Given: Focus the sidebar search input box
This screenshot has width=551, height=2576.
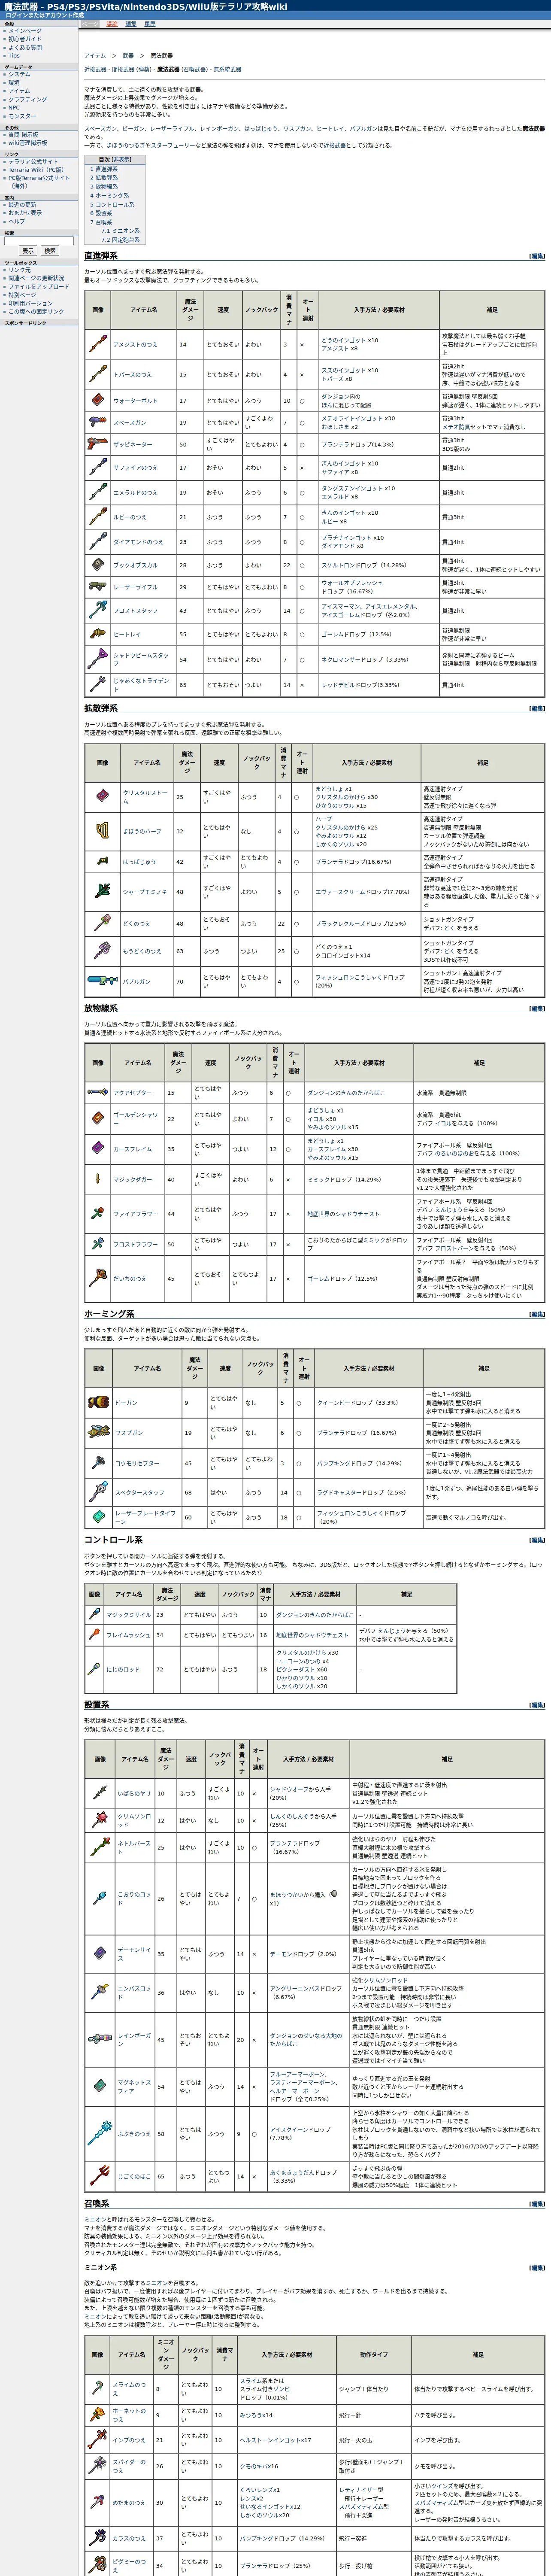Looking at the screenshot, I should (39, 240).
